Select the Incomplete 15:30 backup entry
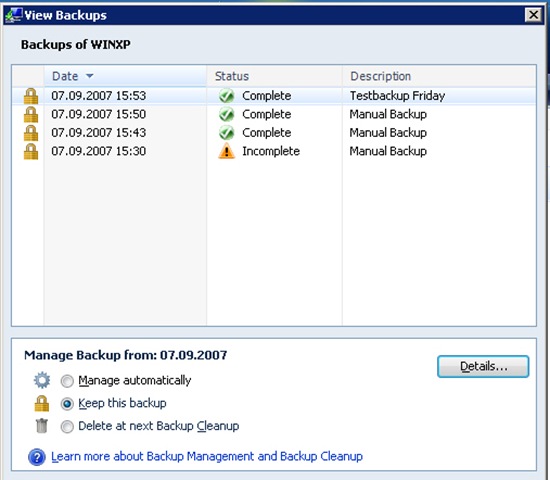Viewport: 550px width, 480px height. pyautogui.click(x=274, y=151)
